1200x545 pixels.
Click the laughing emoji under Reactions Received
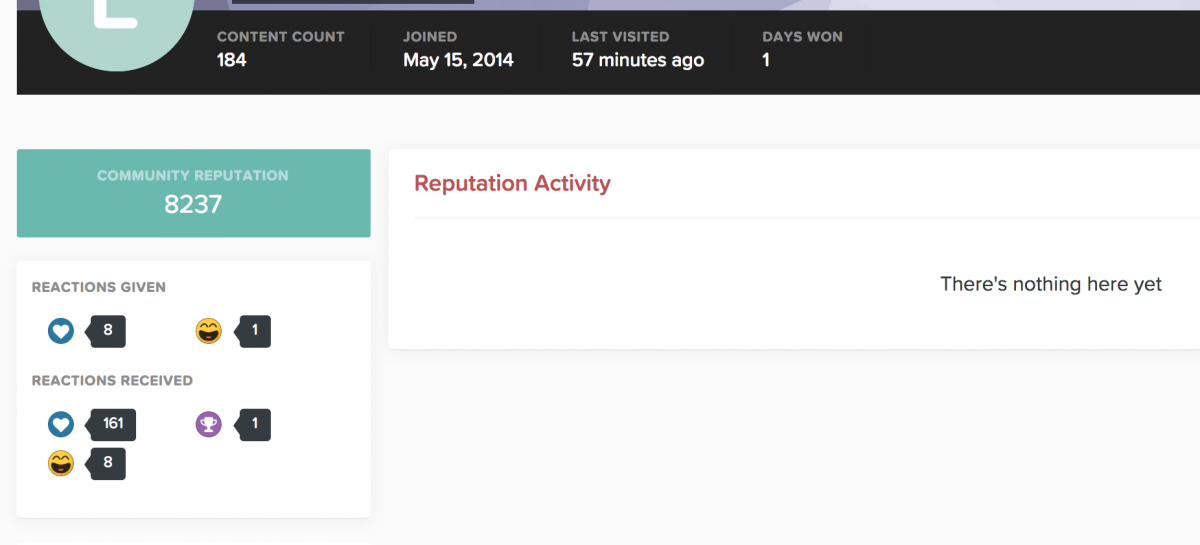[x=61, y=463]
